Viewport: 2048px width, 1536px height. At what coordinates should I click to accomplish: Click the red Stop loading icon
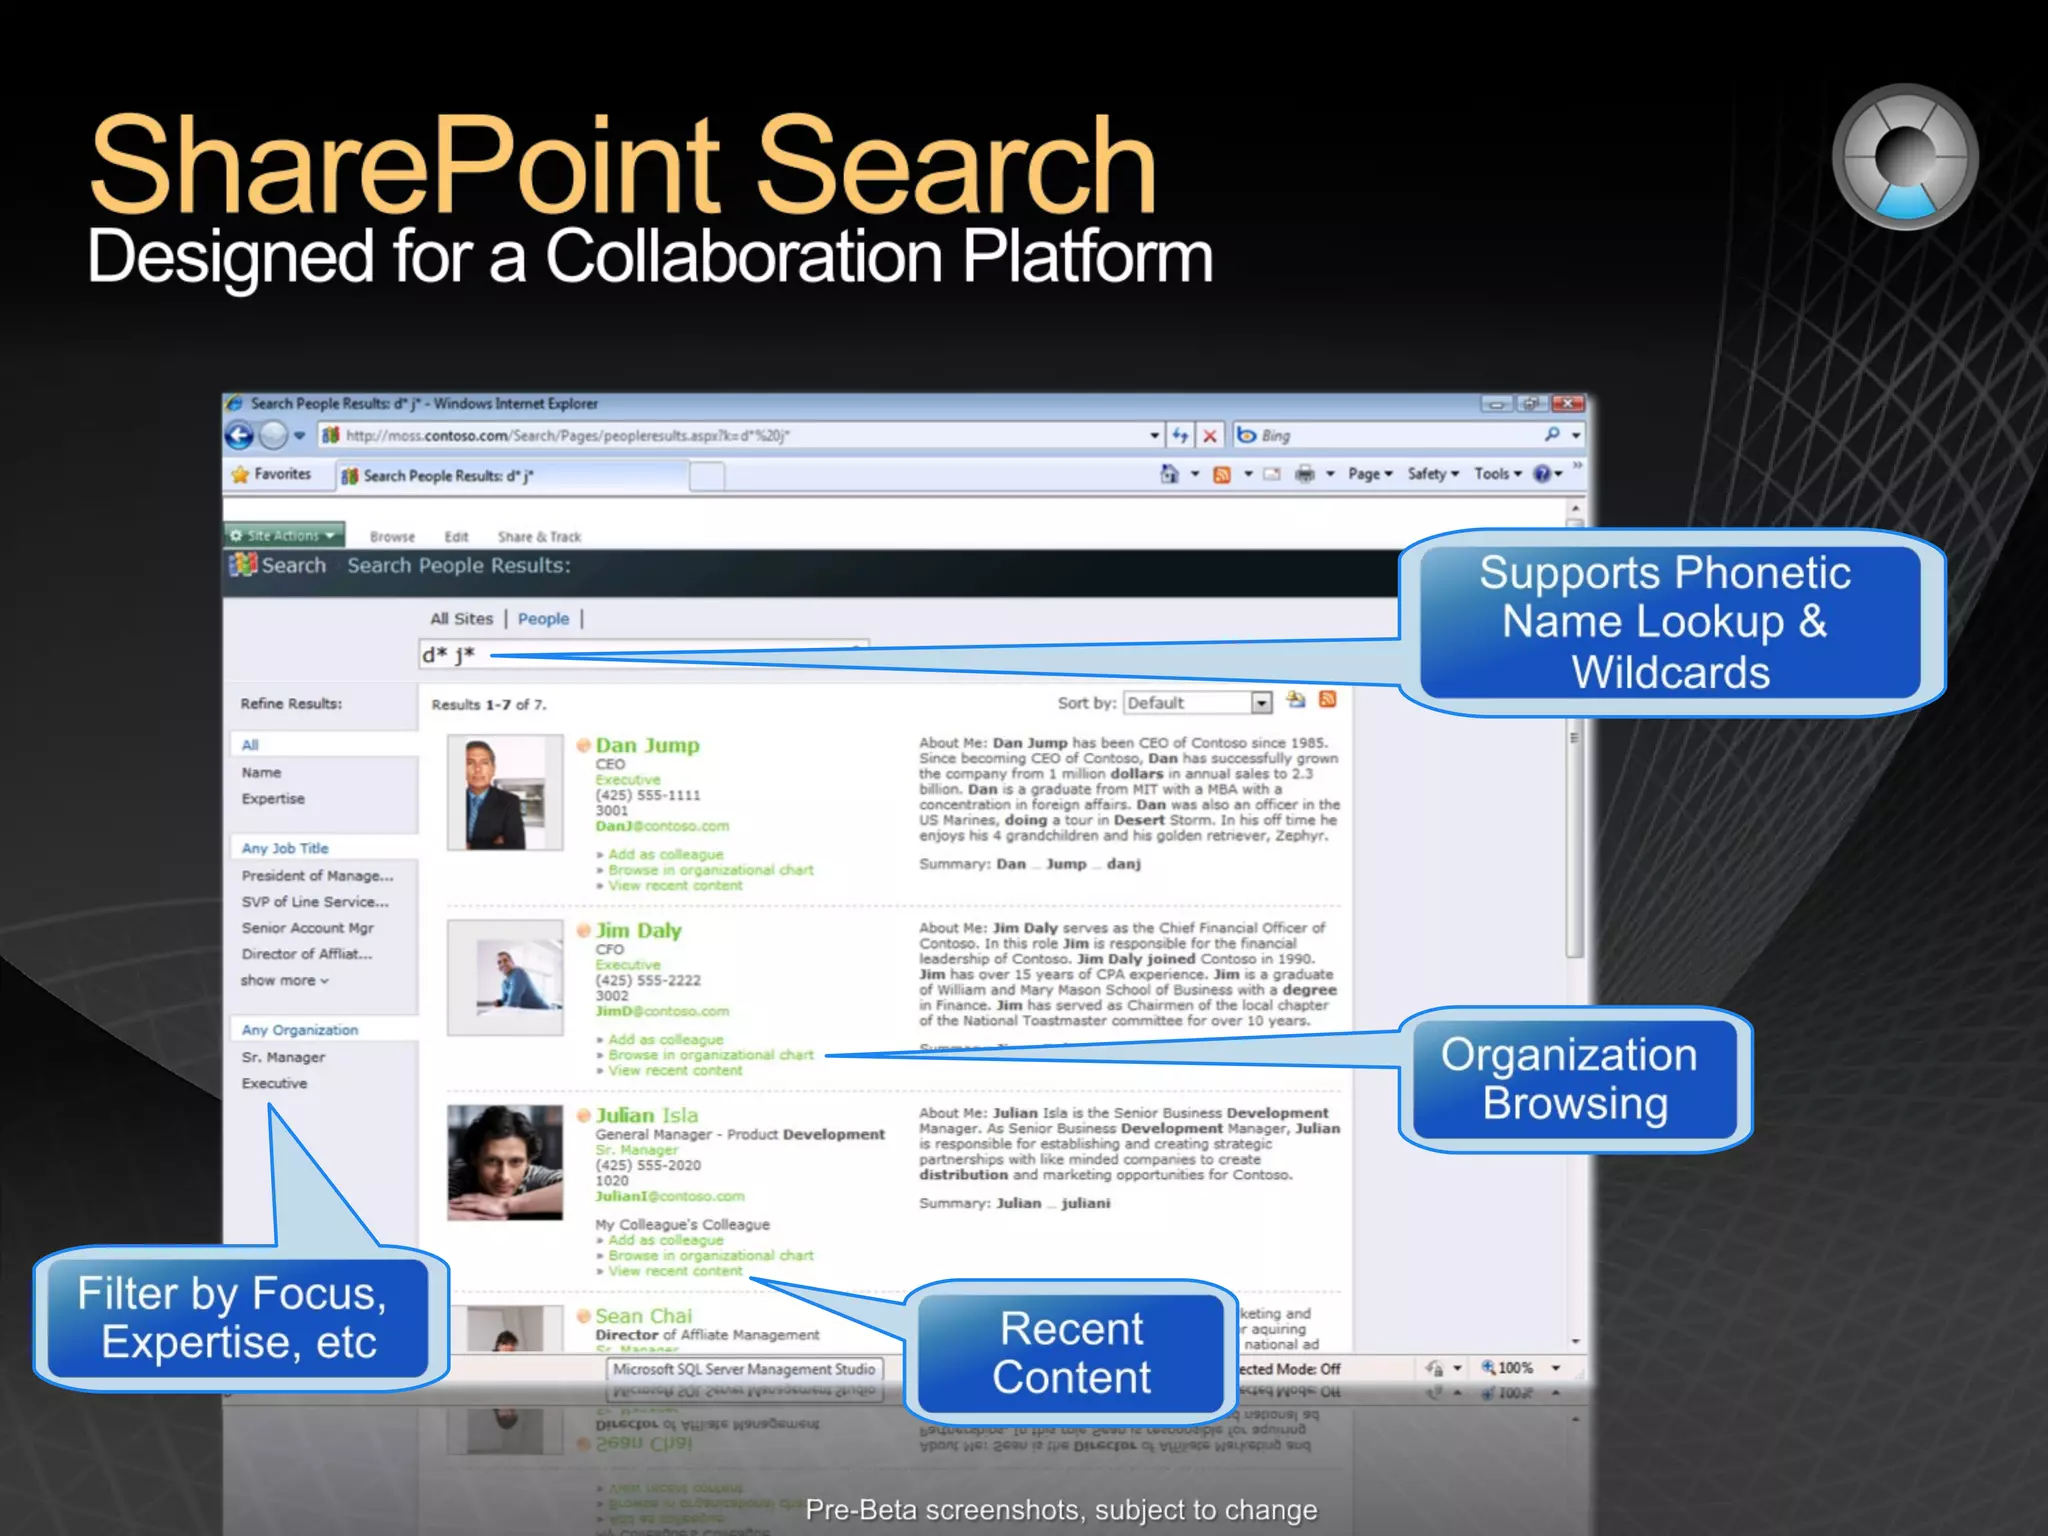pos(1210,435)
